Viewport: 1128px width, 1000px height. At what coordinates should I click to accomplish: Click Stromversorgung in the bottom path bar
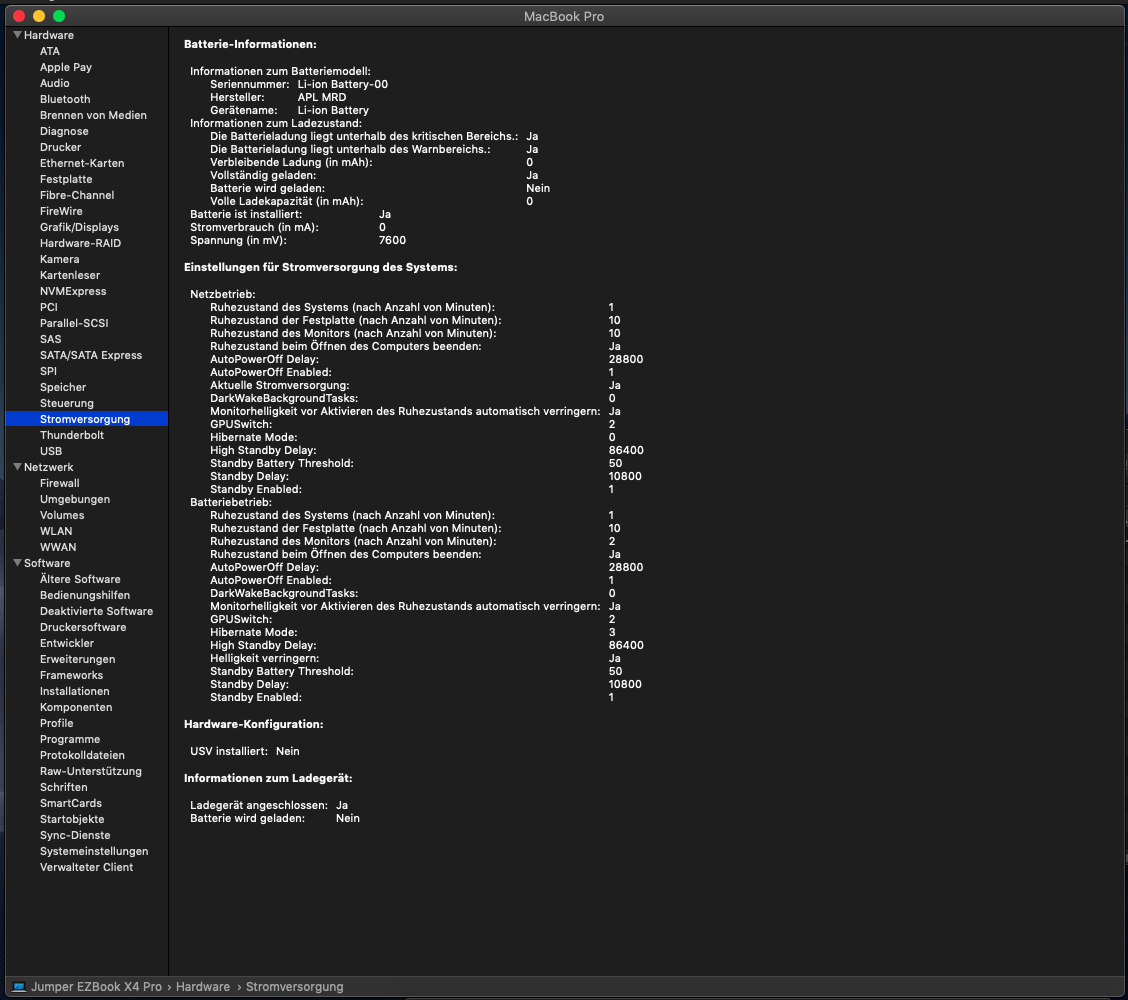click(x=294, y=986)
